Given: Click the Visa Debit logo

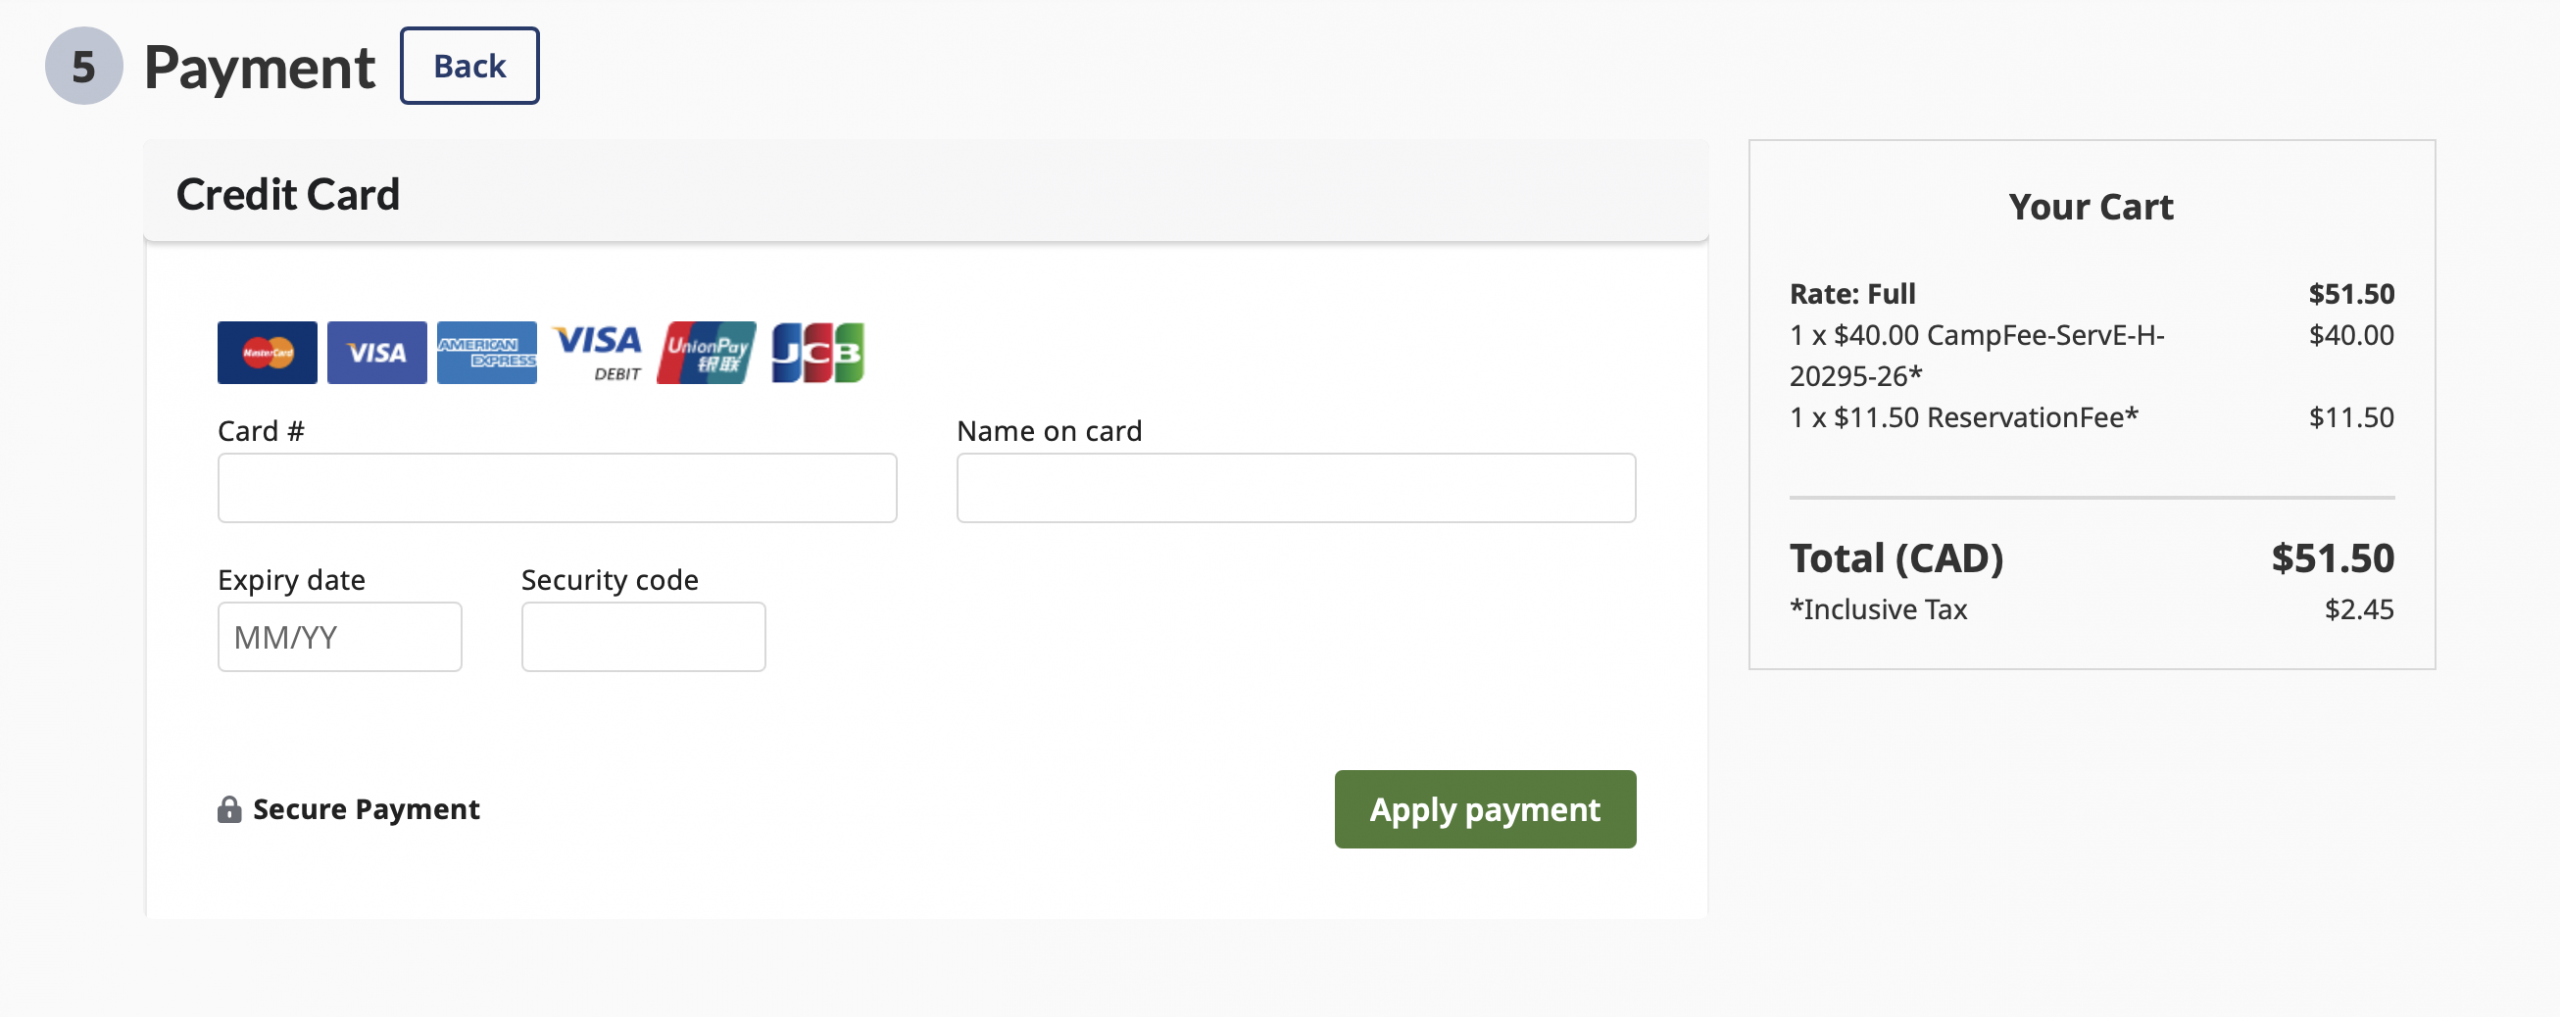Looking at the screenshot, I should pyautogui.click(x=598, y=352).
